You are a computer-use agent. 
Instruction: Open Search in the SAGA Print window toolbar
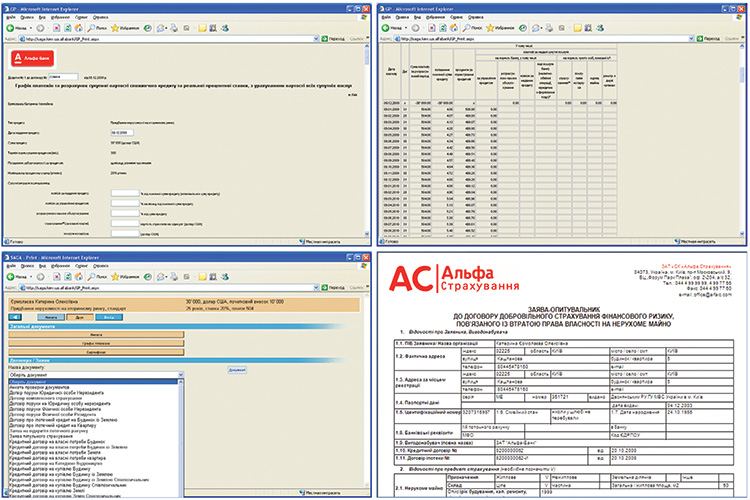point(97,277)
